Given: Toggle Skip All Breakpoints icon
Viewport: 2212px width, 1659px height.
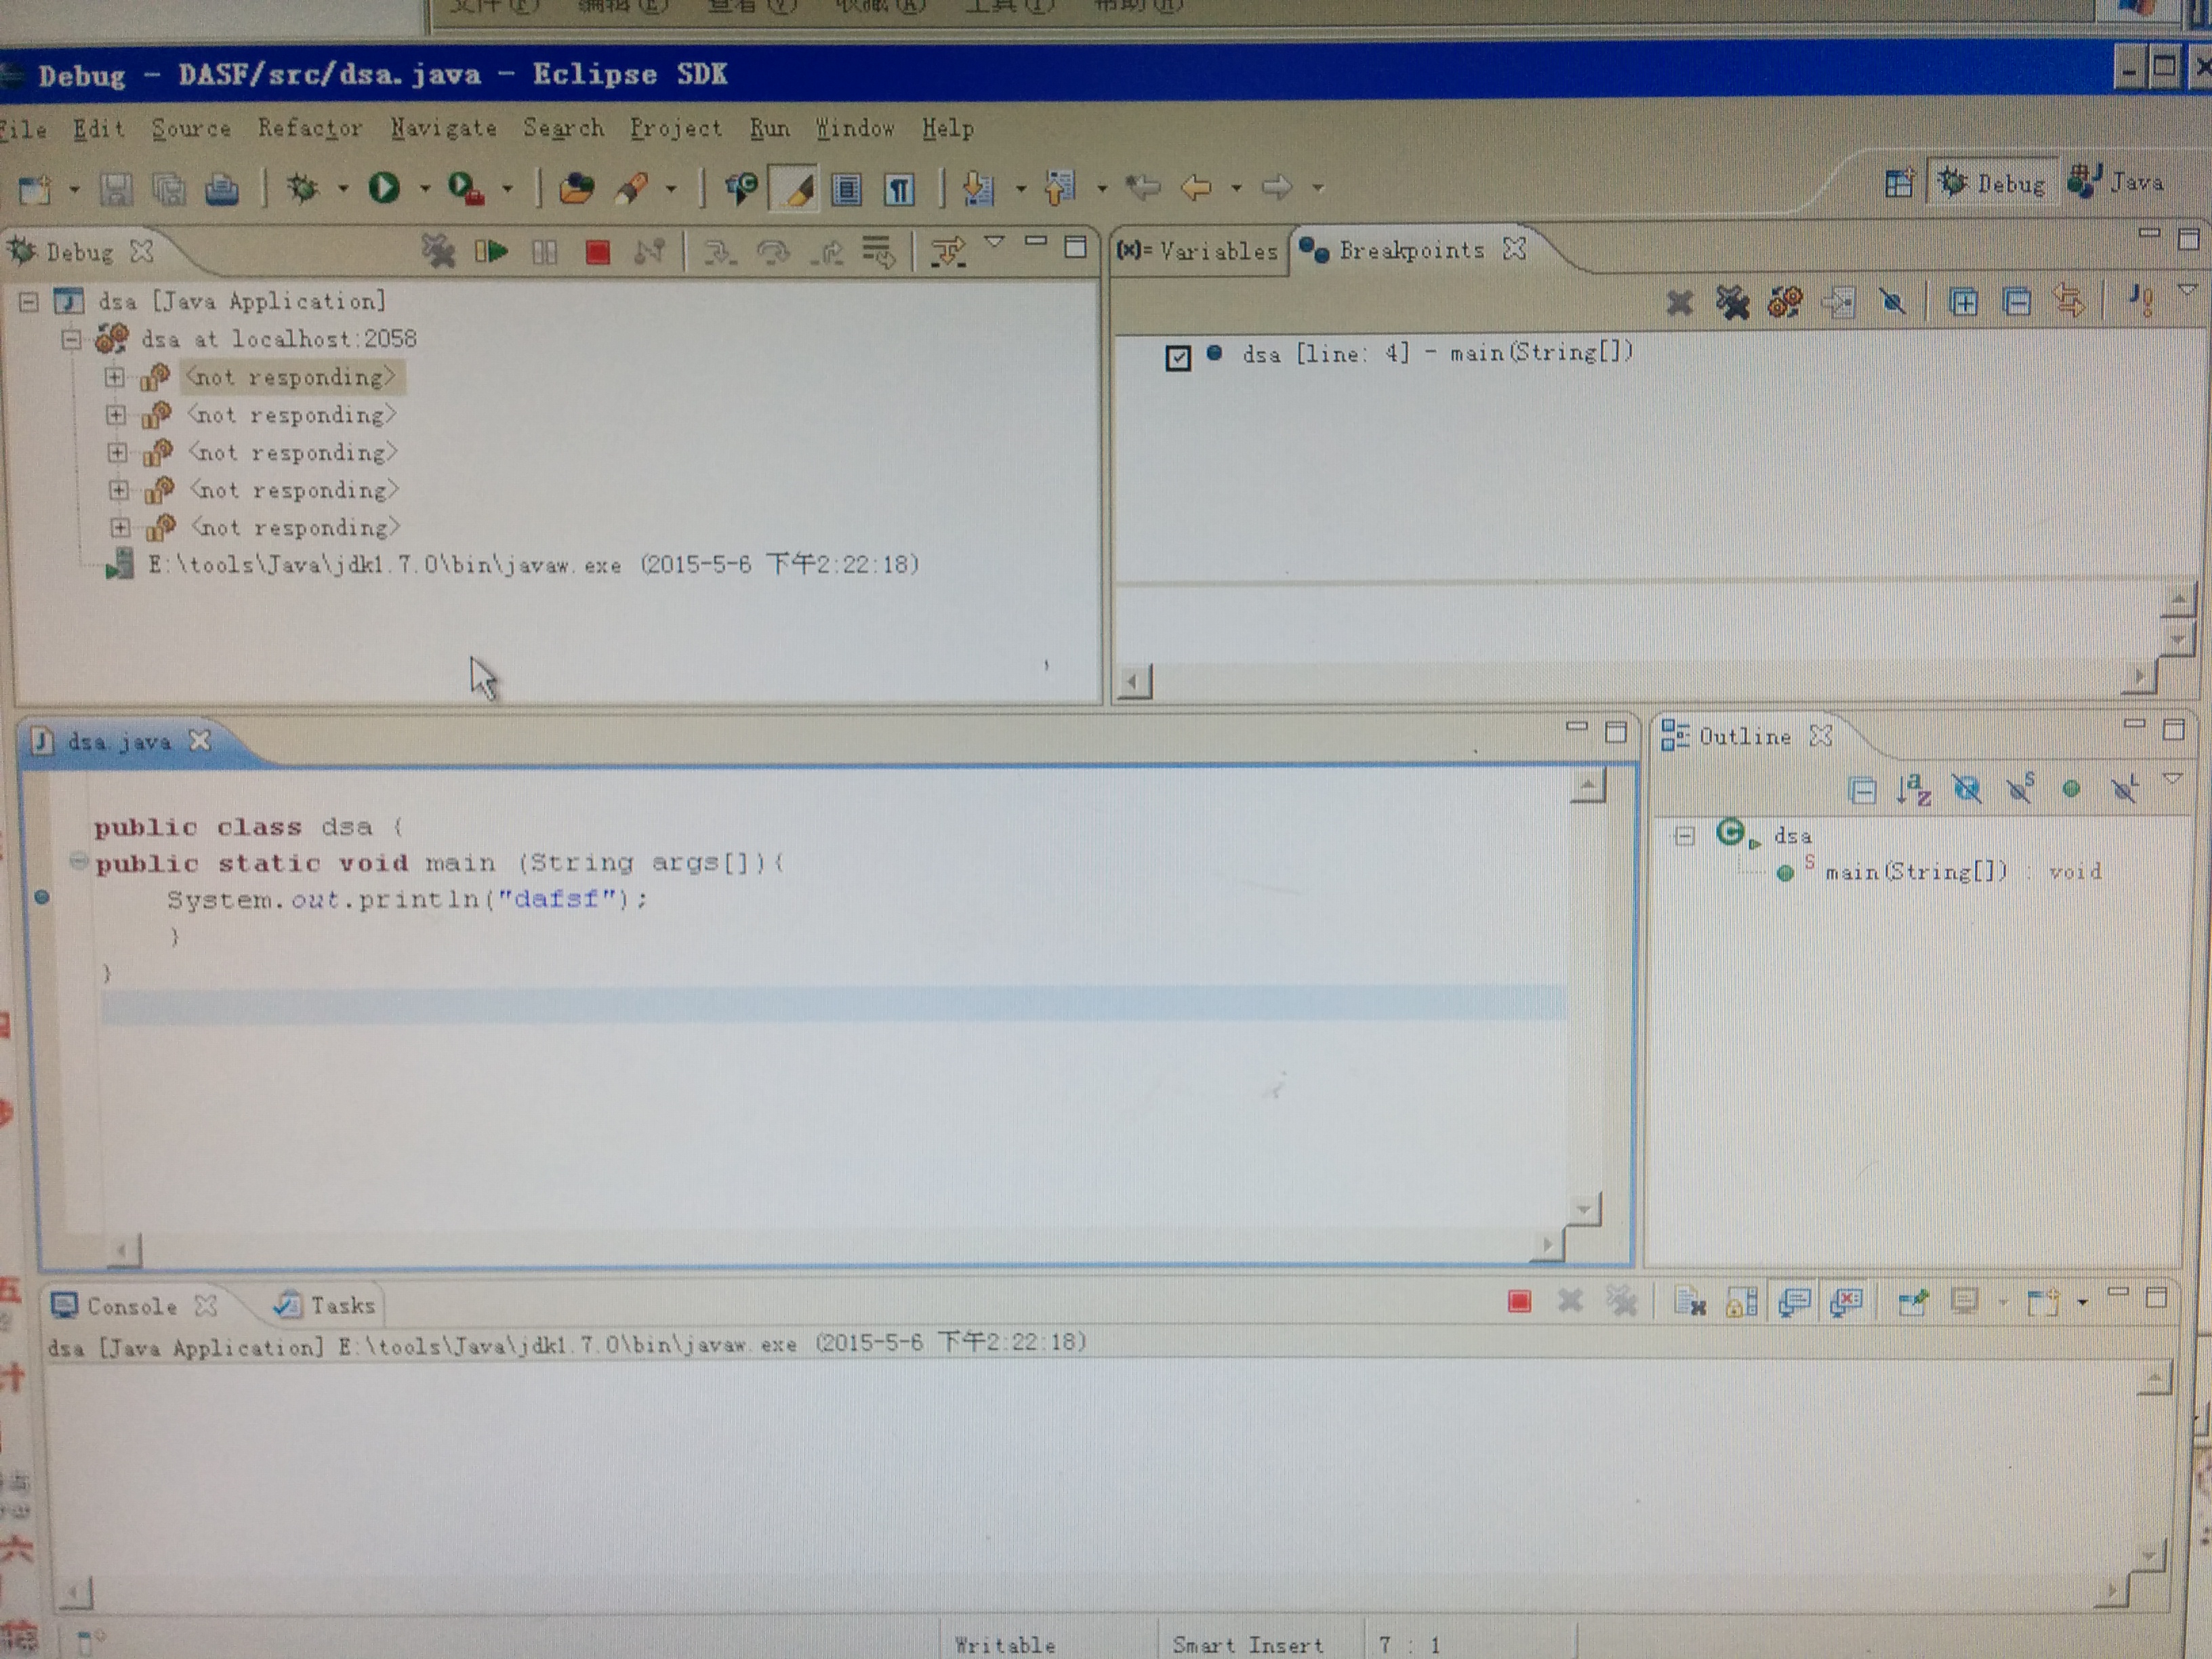Looking at the screenshot, I should 1892,302.
